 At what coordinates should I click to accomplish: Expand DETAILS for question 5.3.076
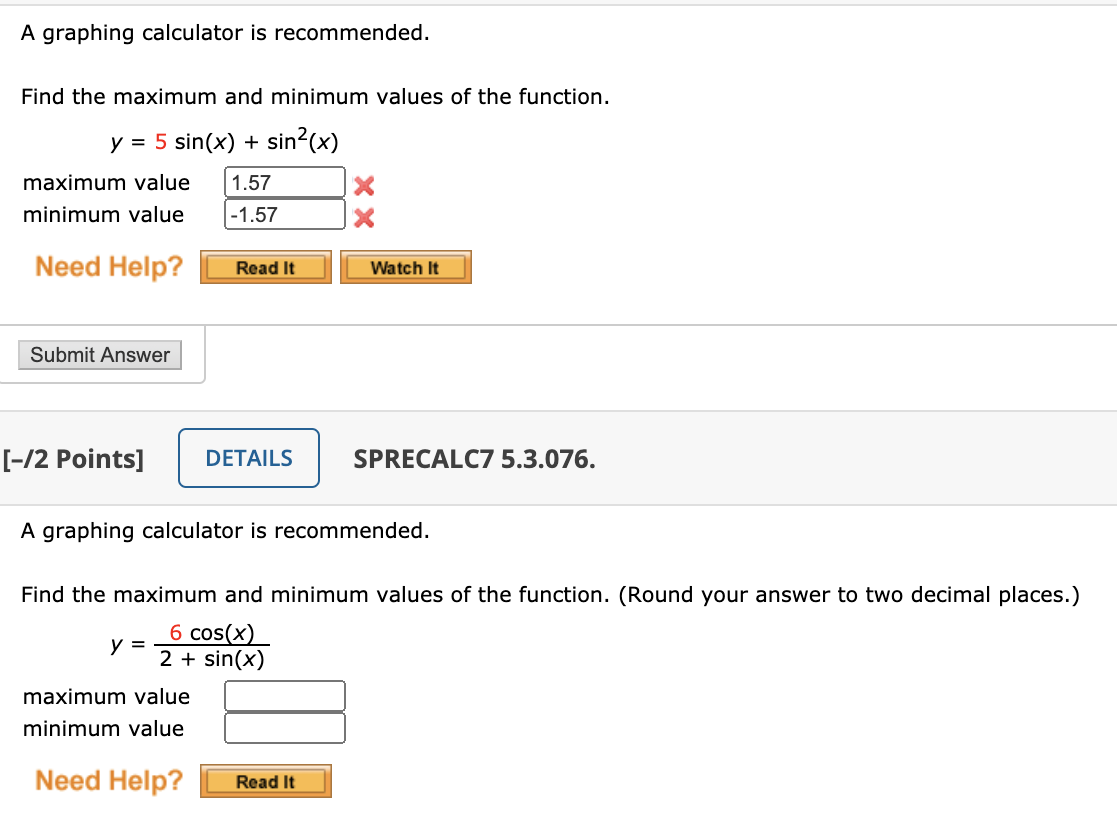coord(249,458)
